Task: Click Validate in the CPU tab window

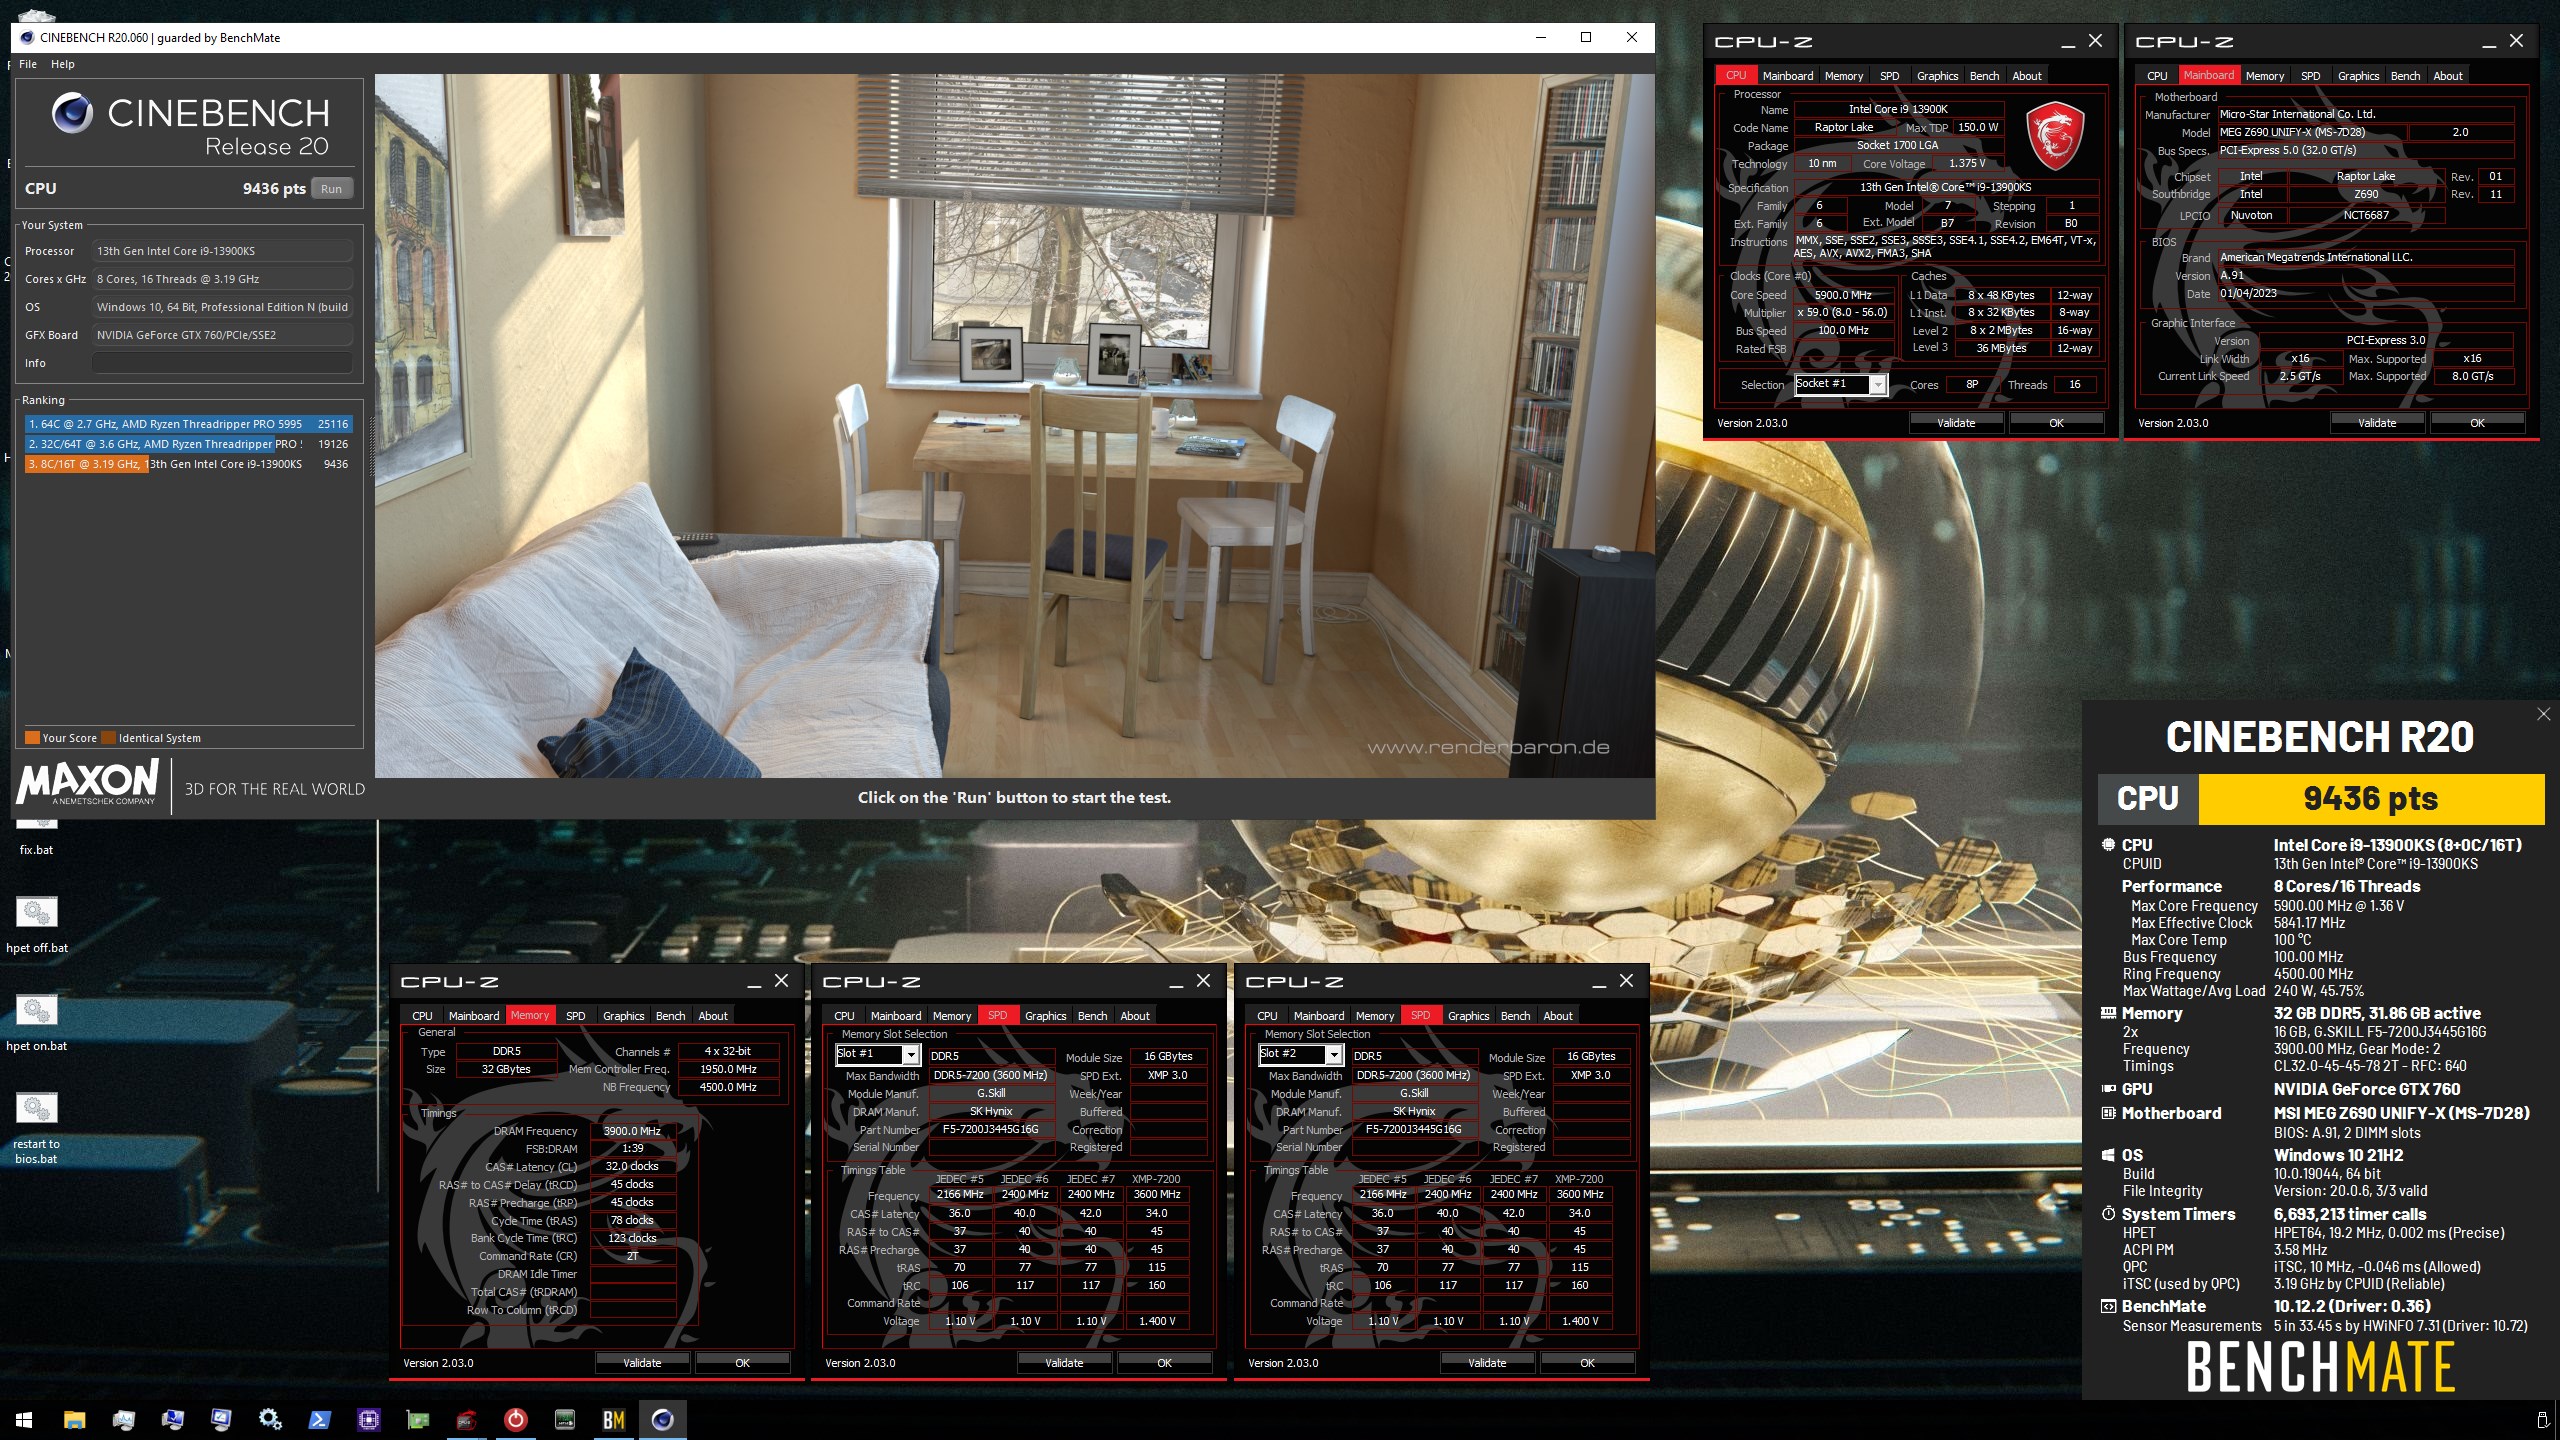Action: tap(1956, 423)
